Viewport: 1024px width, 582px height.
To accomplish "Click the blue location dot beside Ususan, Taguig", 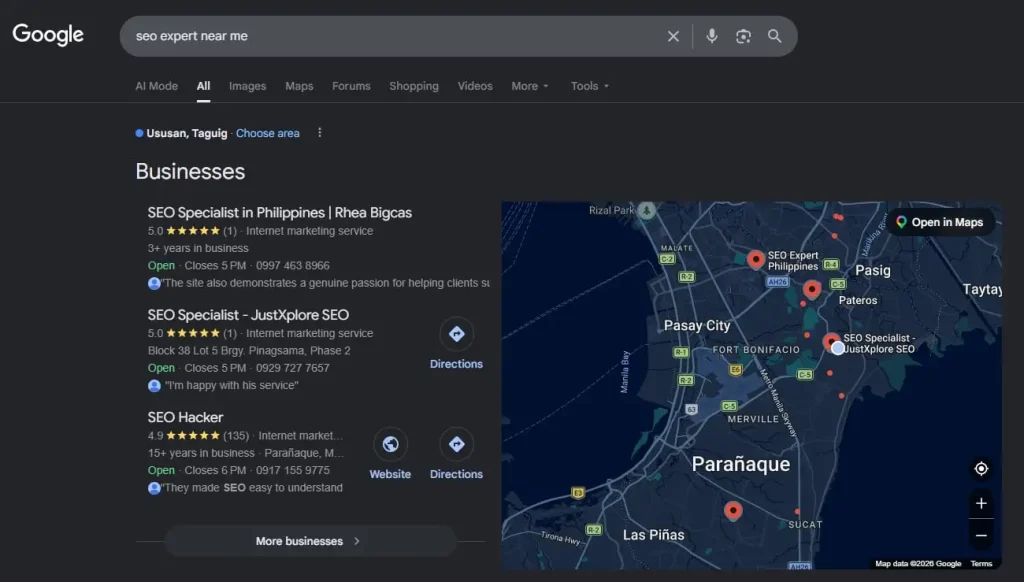I will 139,133.
